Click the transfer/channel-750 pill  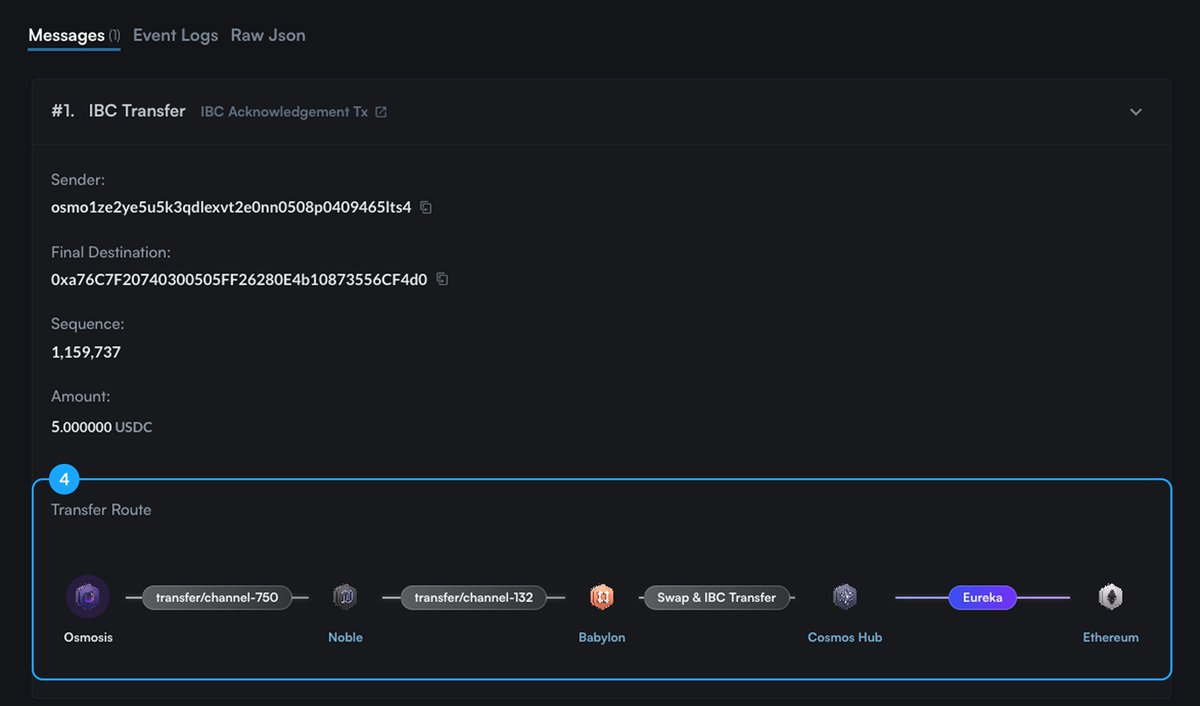(x=217, y=598)
